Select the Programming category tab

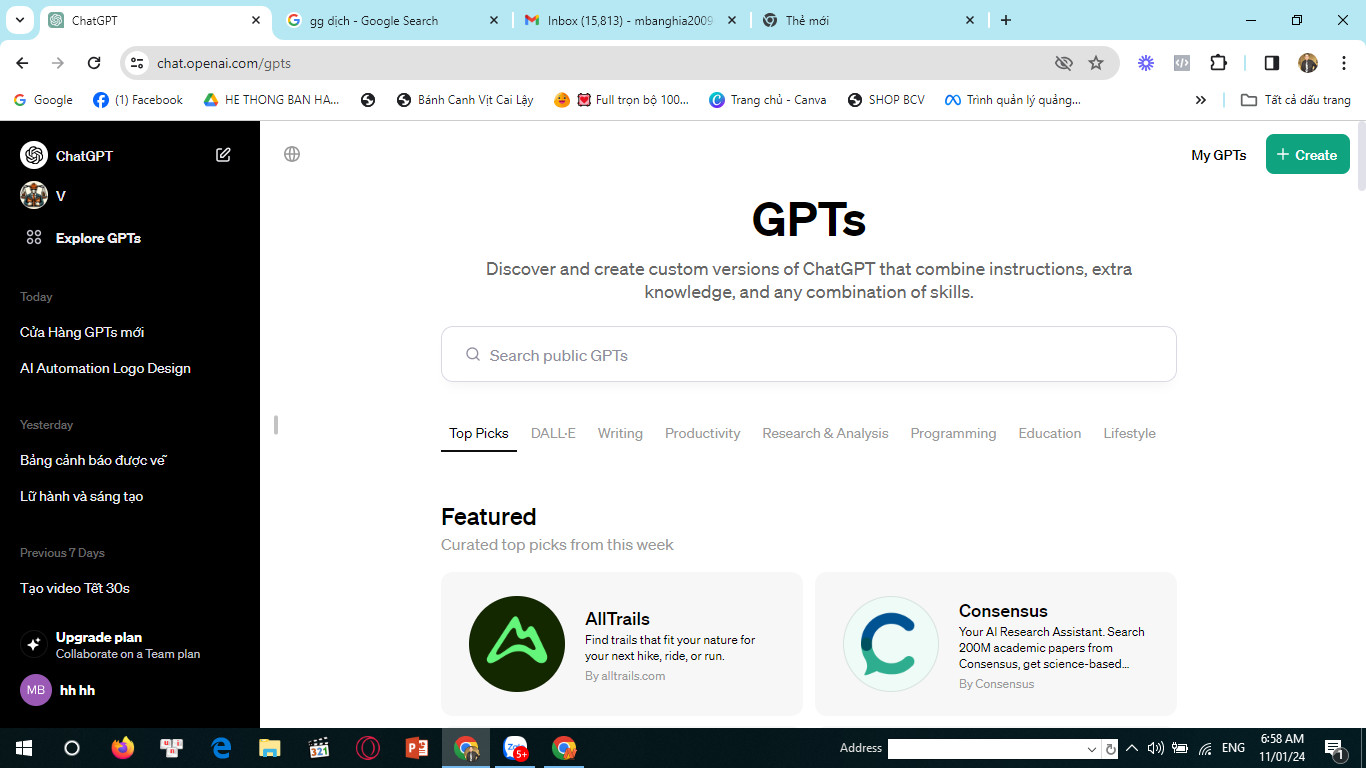tap(953, 433)
